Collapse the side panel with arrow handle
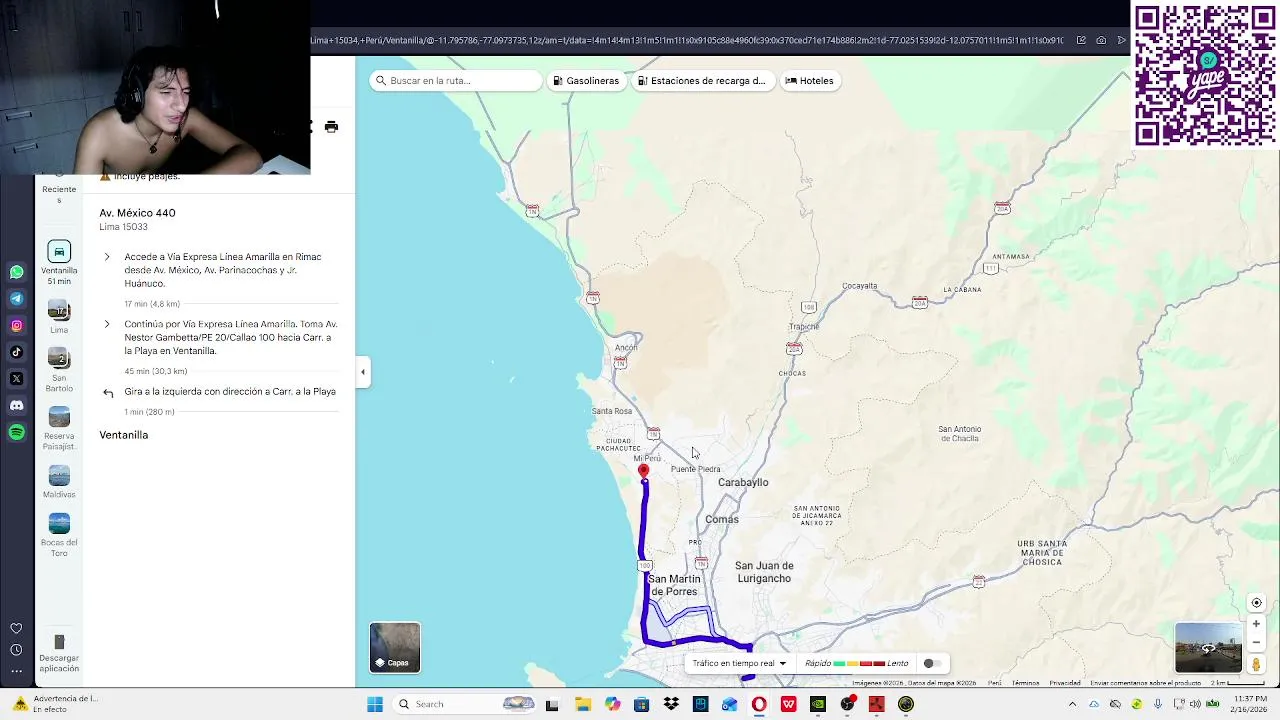Screen dimensions: 1280x720 pyautogui.click(x=363, y=372)
